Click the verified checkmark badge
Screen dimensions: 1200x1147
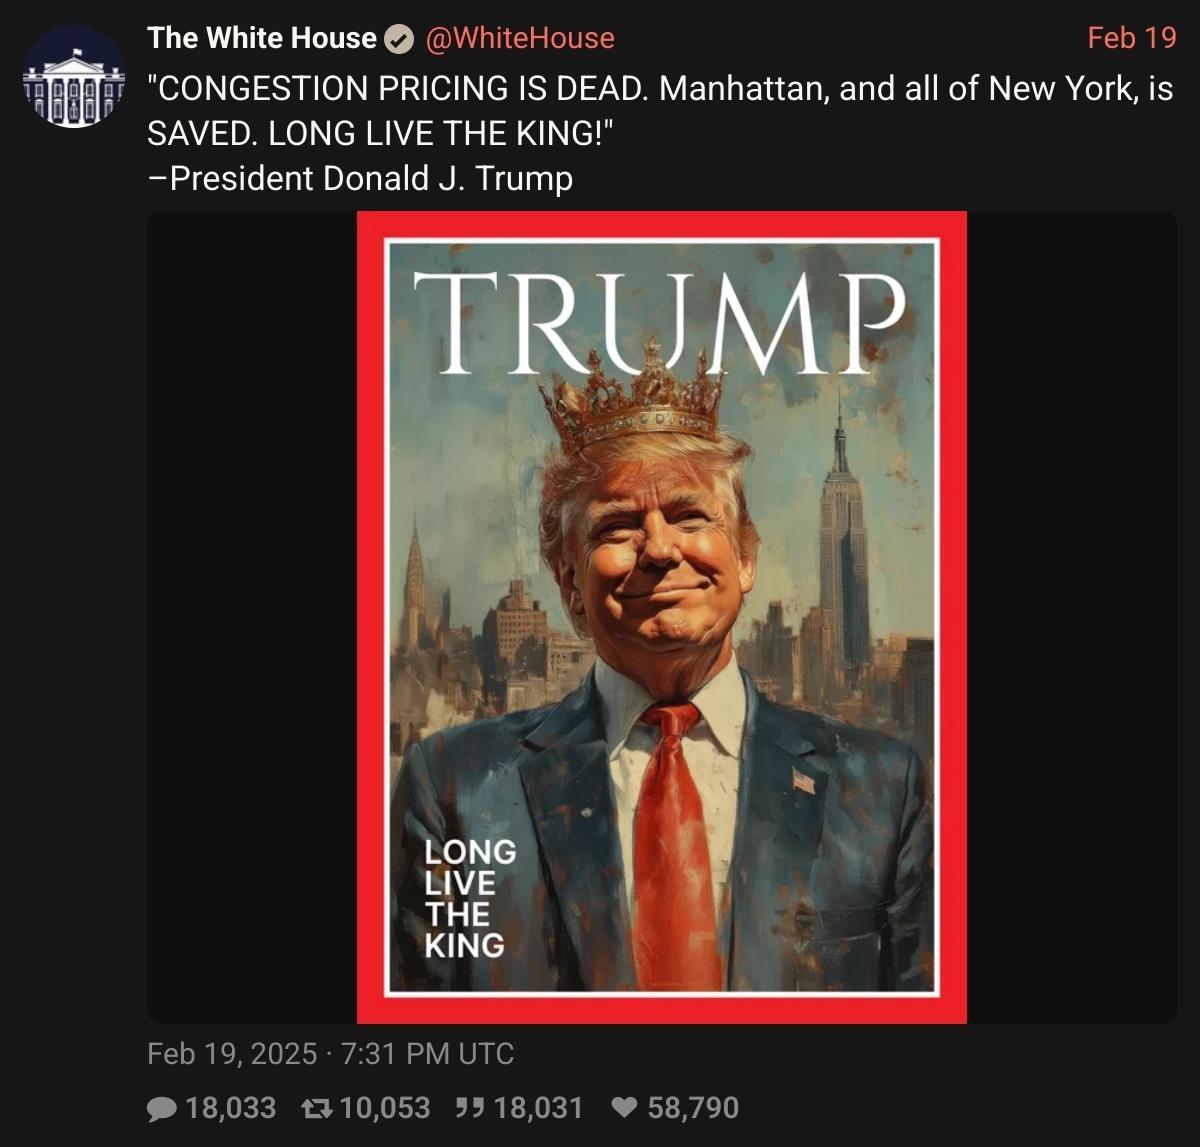click(399, 39)
